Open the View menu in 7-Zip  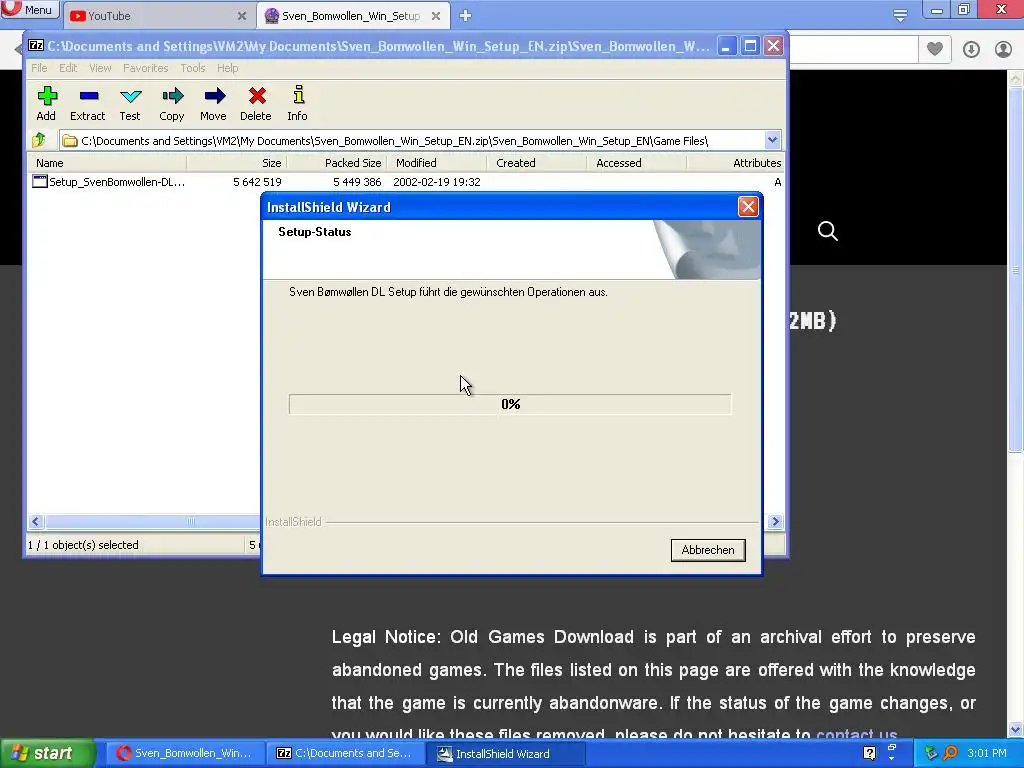(100, 68)
